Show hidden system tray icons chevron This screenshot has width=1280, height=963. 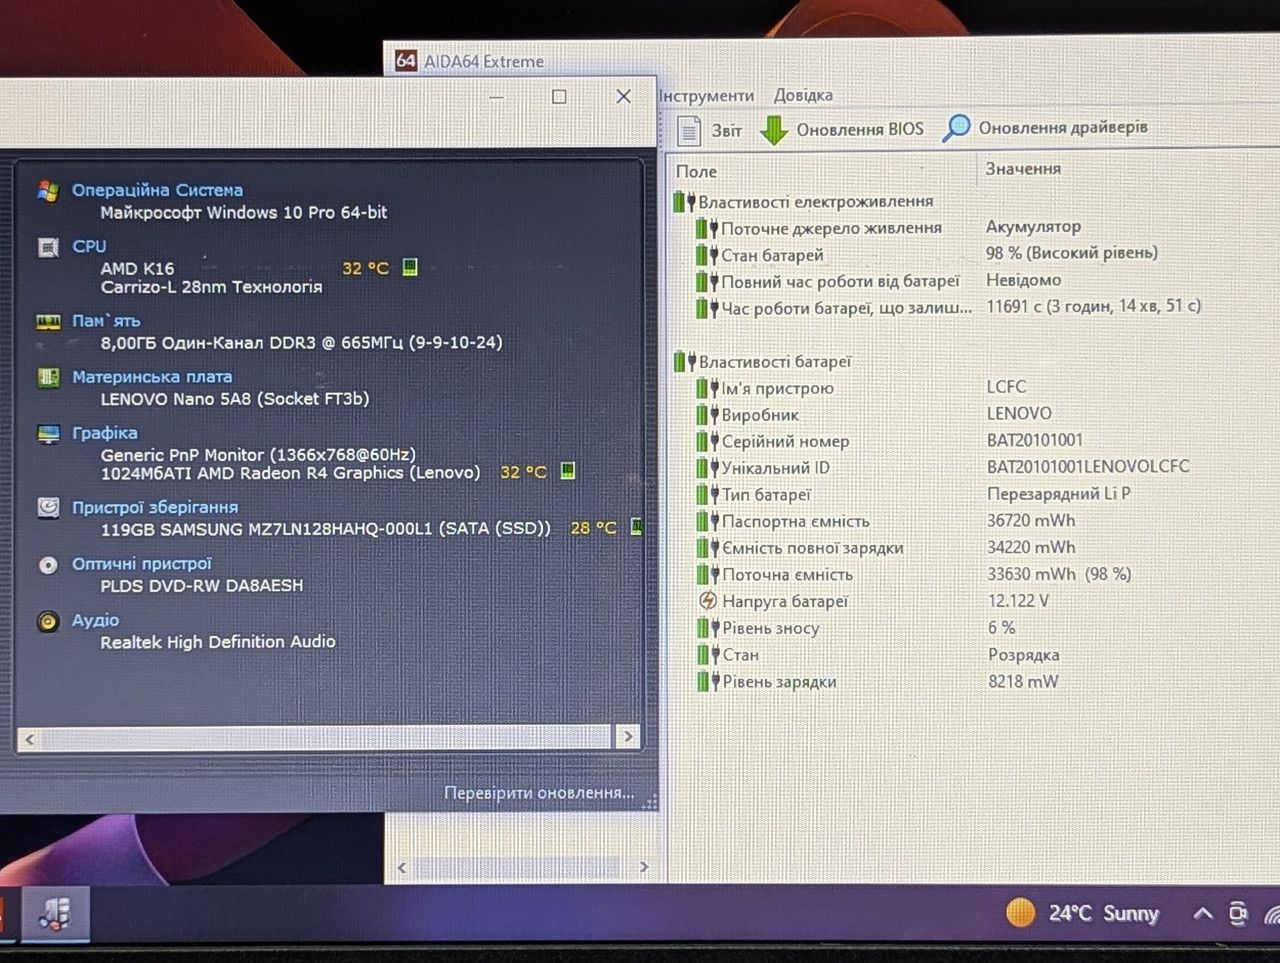[1203, 913]
